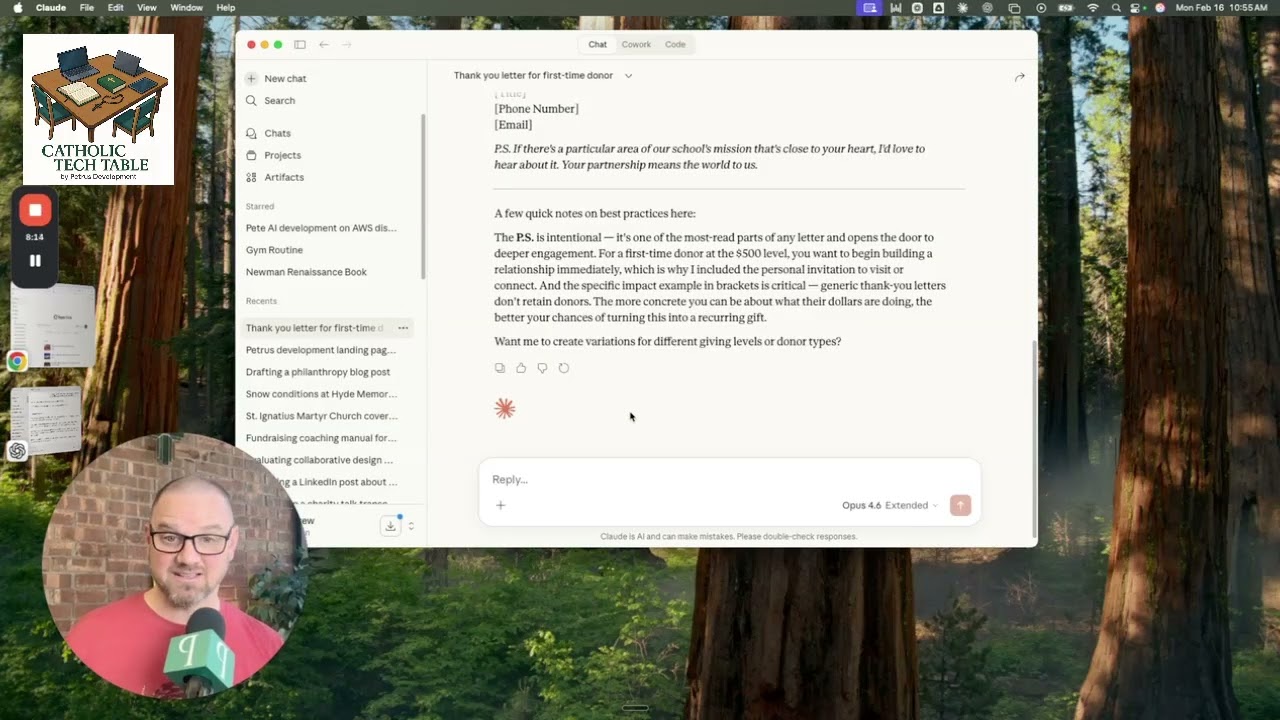Open the Opus 4.6 Extended model selector
Viewport: 1280px width, 720px height.
click(x=889, y=505)
